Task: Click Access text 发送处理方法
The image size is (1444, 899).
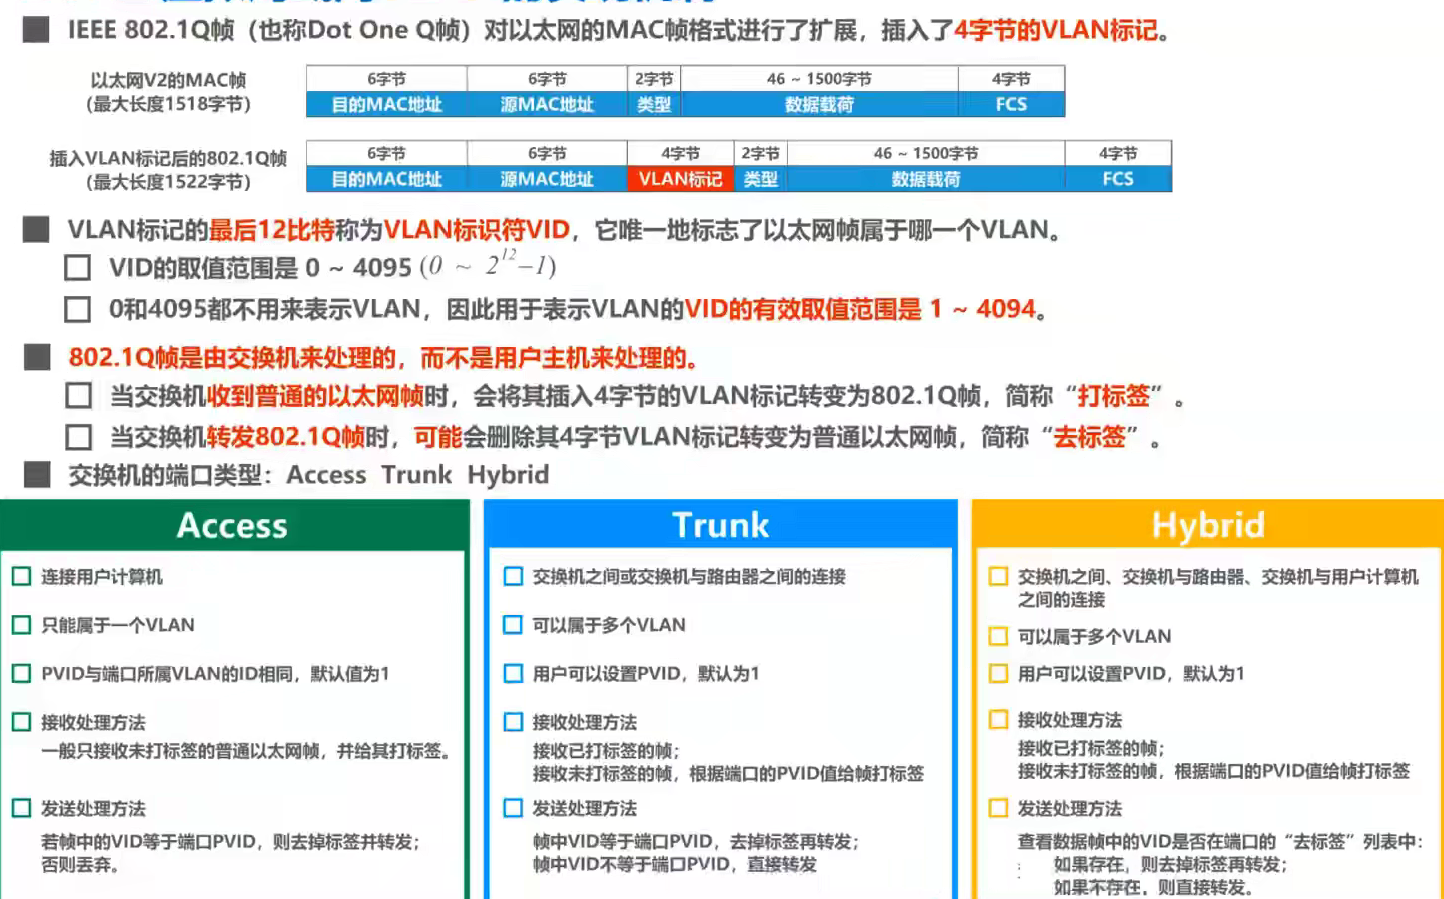Action: (93, 809)
